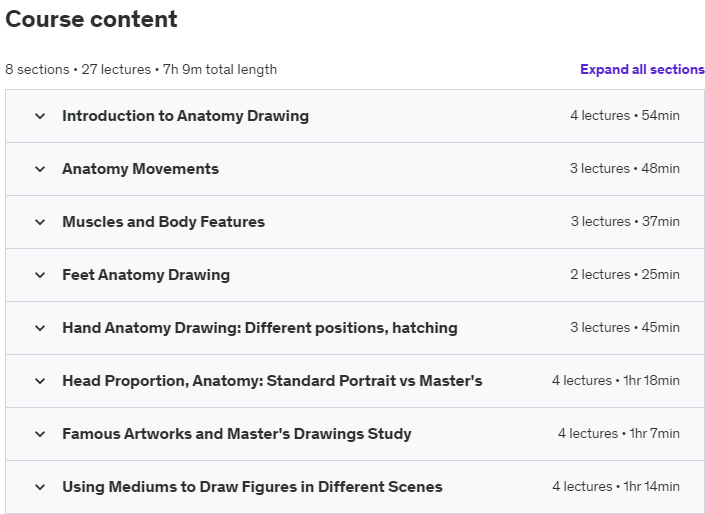The image size is (705, 514).
Task: Click Expand all sections link
Action: tap(642, 69)
